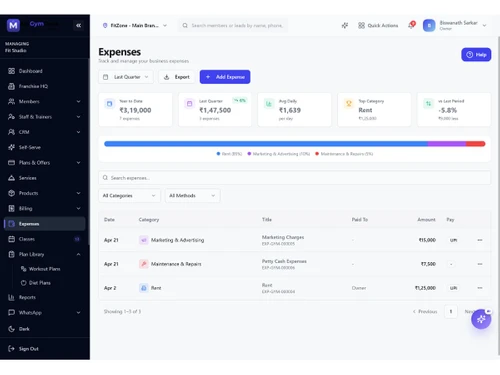500x375 pixels.
Task: Collapse Plan Library menu
Action: 45,254
